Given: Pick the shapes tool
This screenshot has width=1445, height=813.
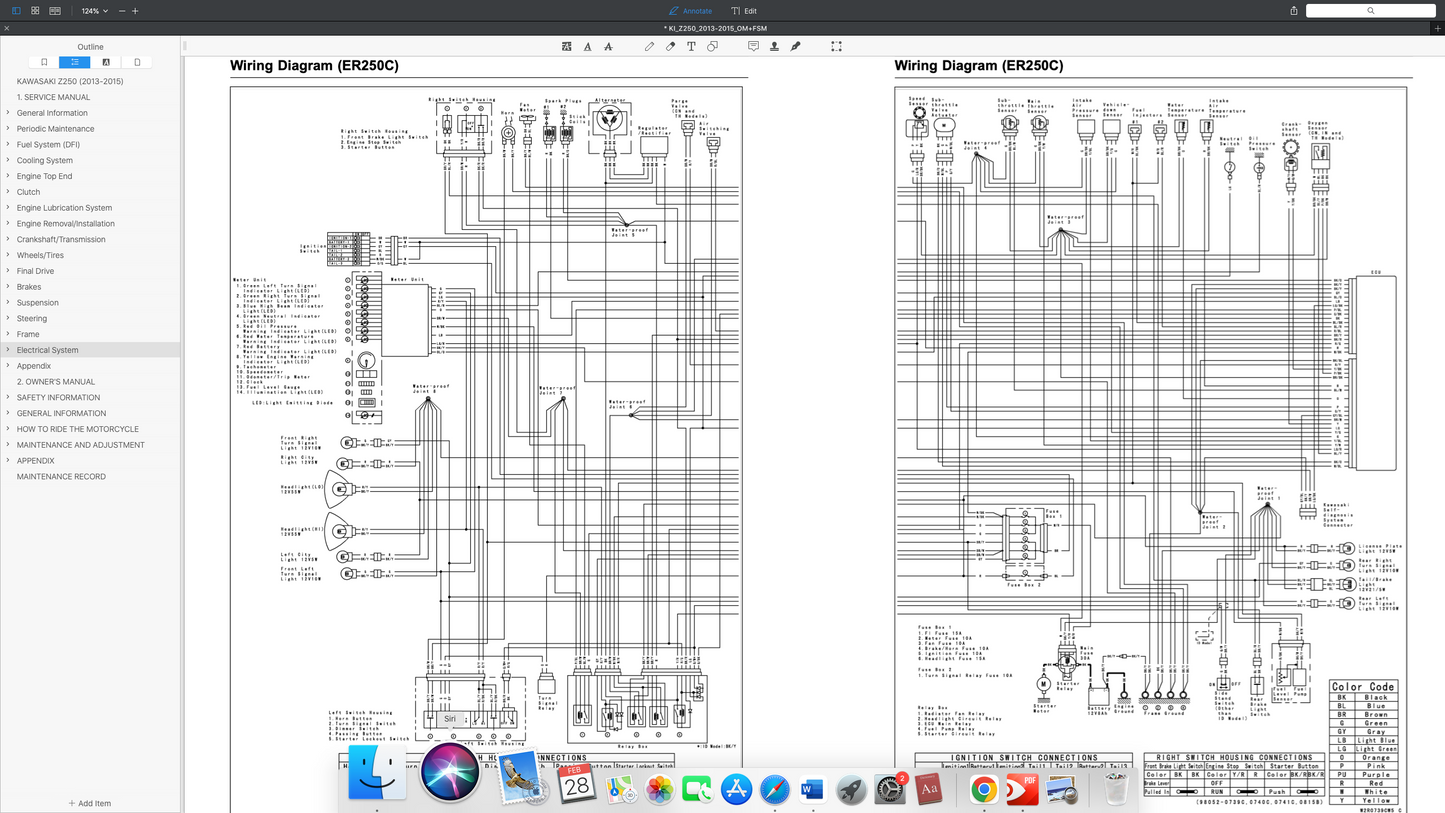Looking at the screenshot, I should 712,46.
